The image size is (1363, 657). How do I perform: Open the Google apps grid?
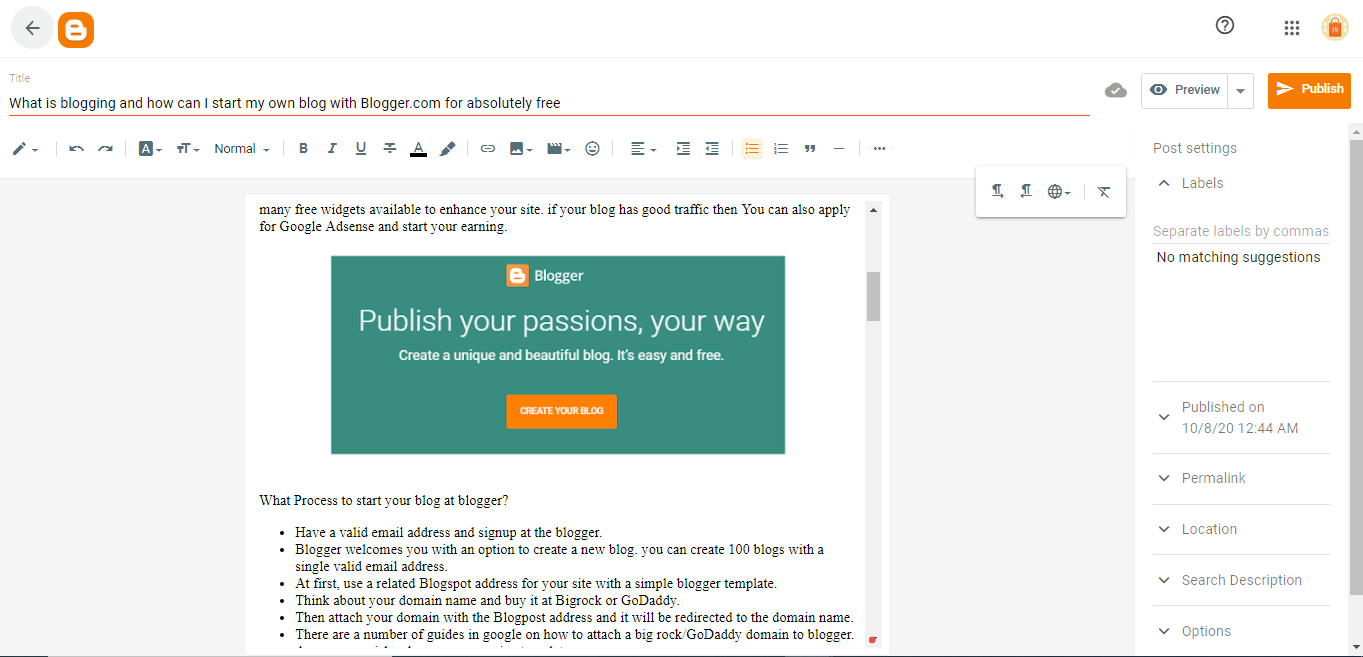click(x=1291, y=28)
